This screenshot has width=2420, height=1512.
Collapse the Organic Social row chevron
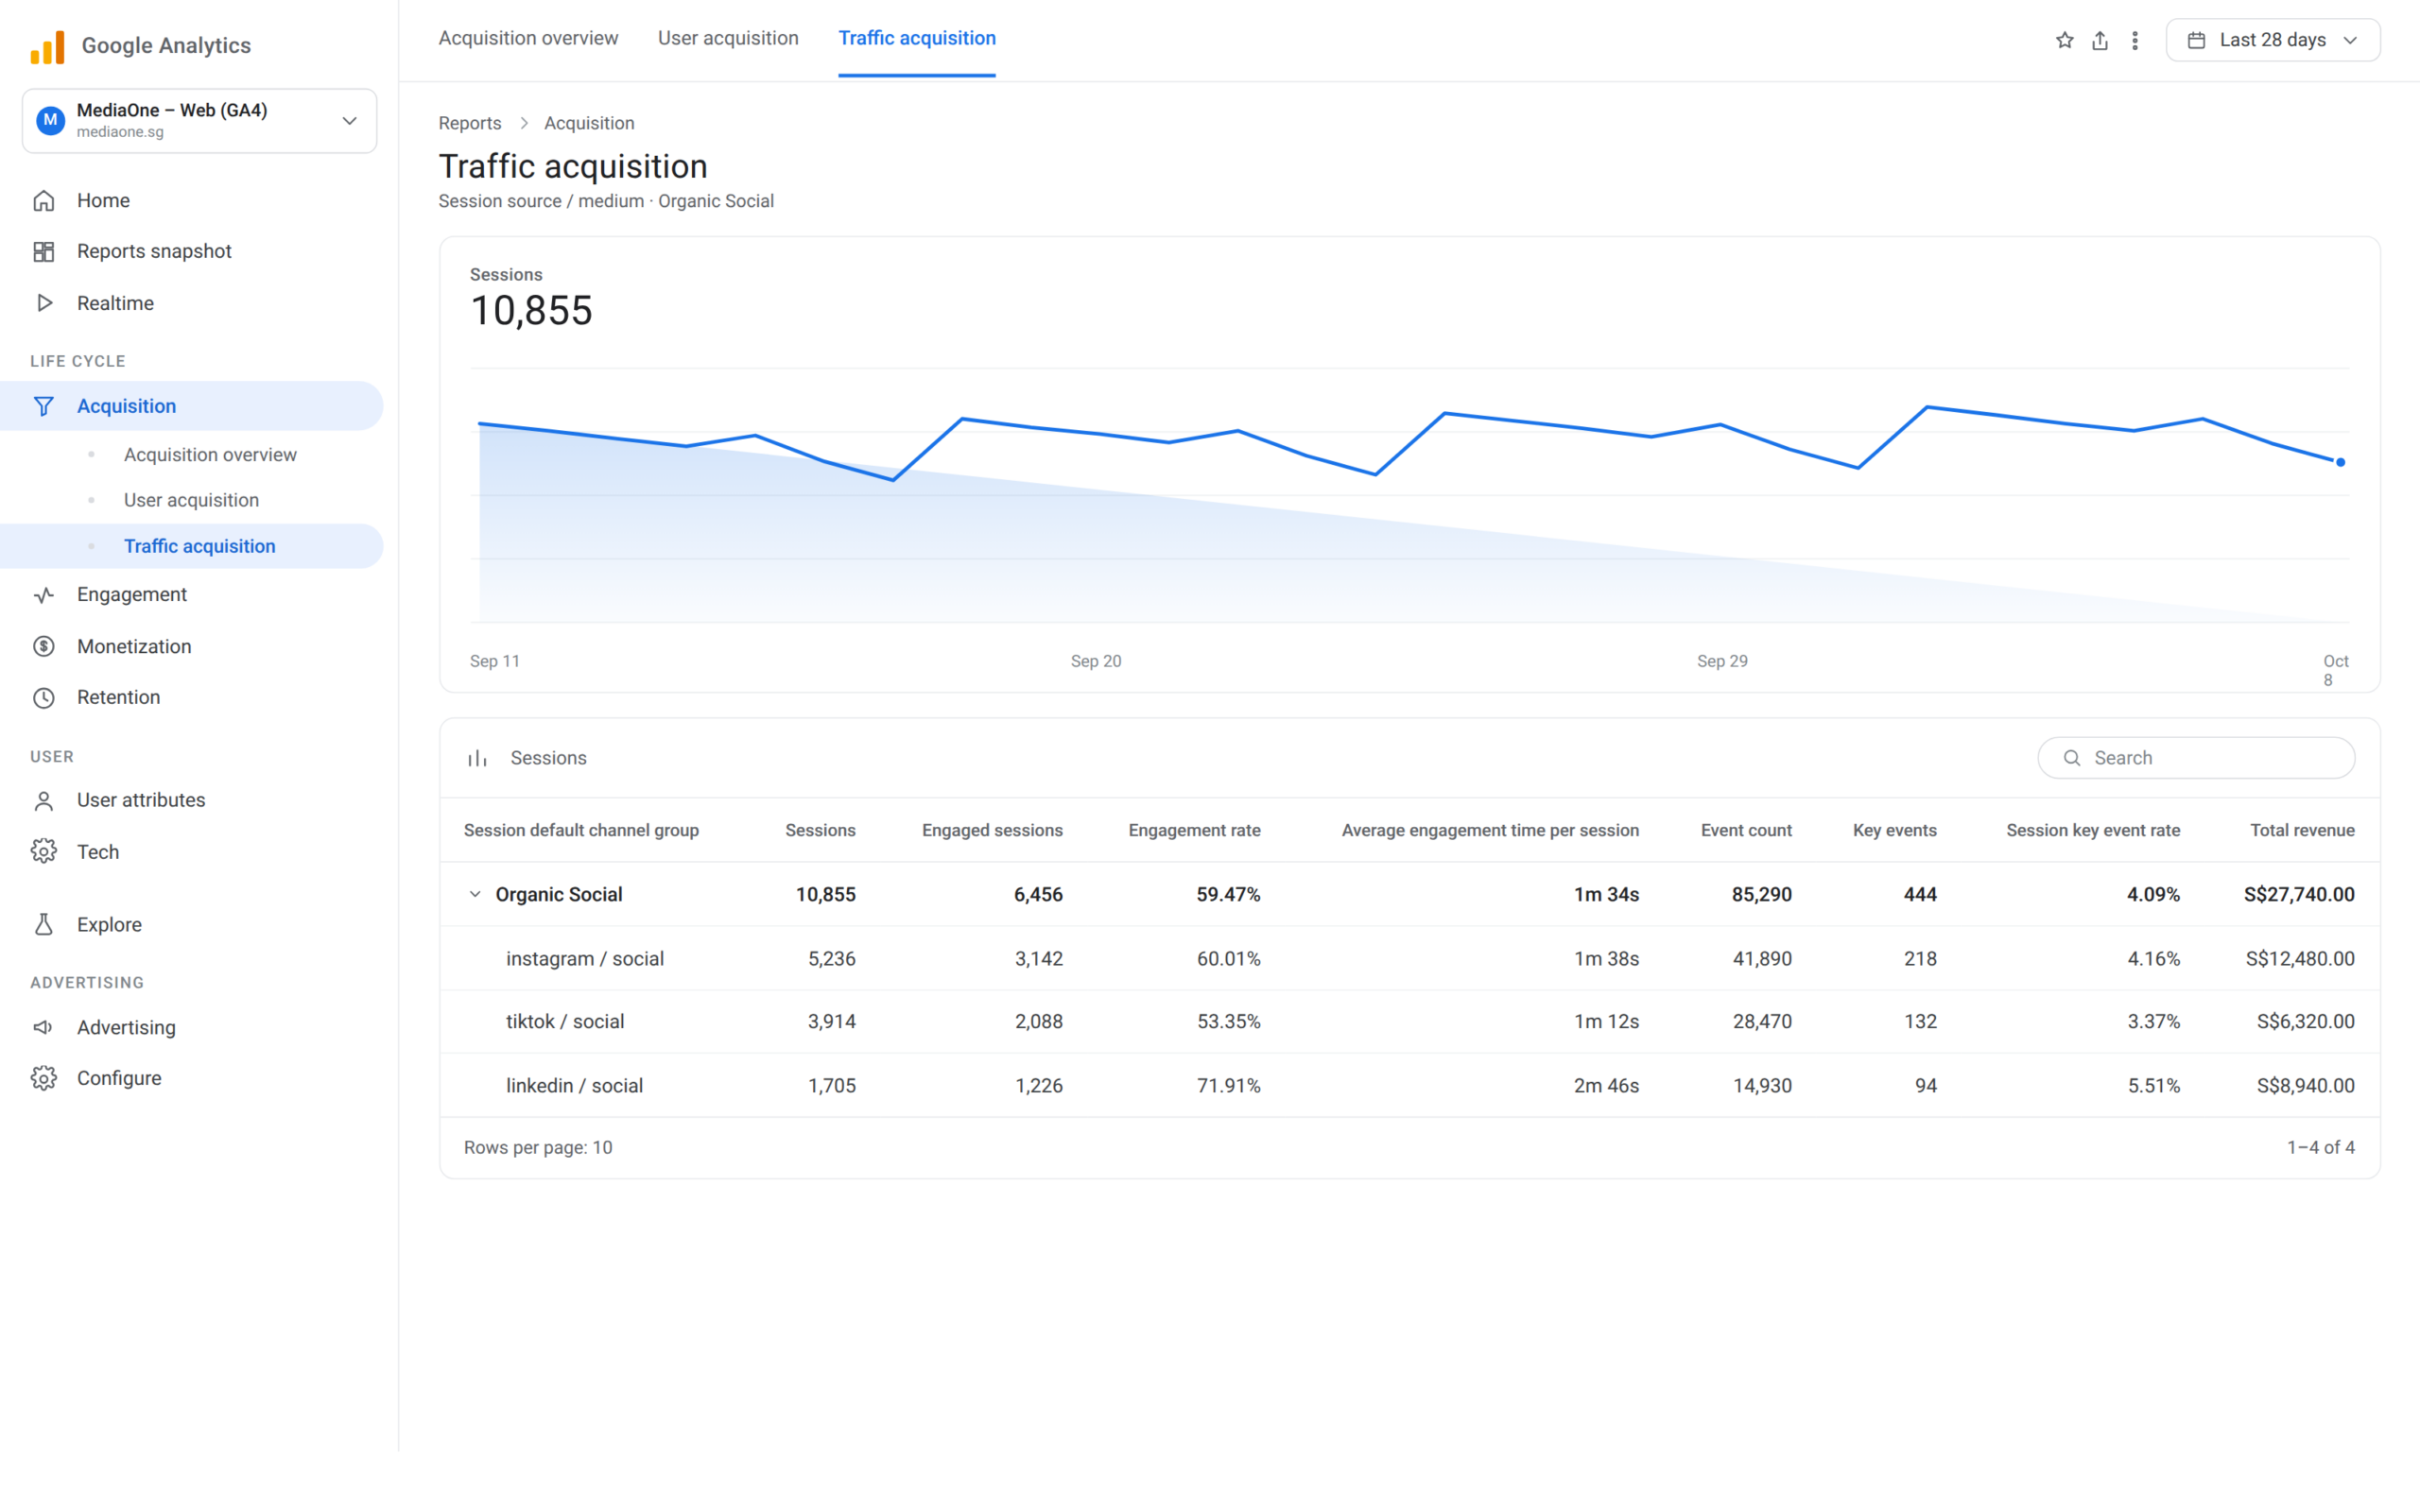pyautogui.click(x=475, y=895)
